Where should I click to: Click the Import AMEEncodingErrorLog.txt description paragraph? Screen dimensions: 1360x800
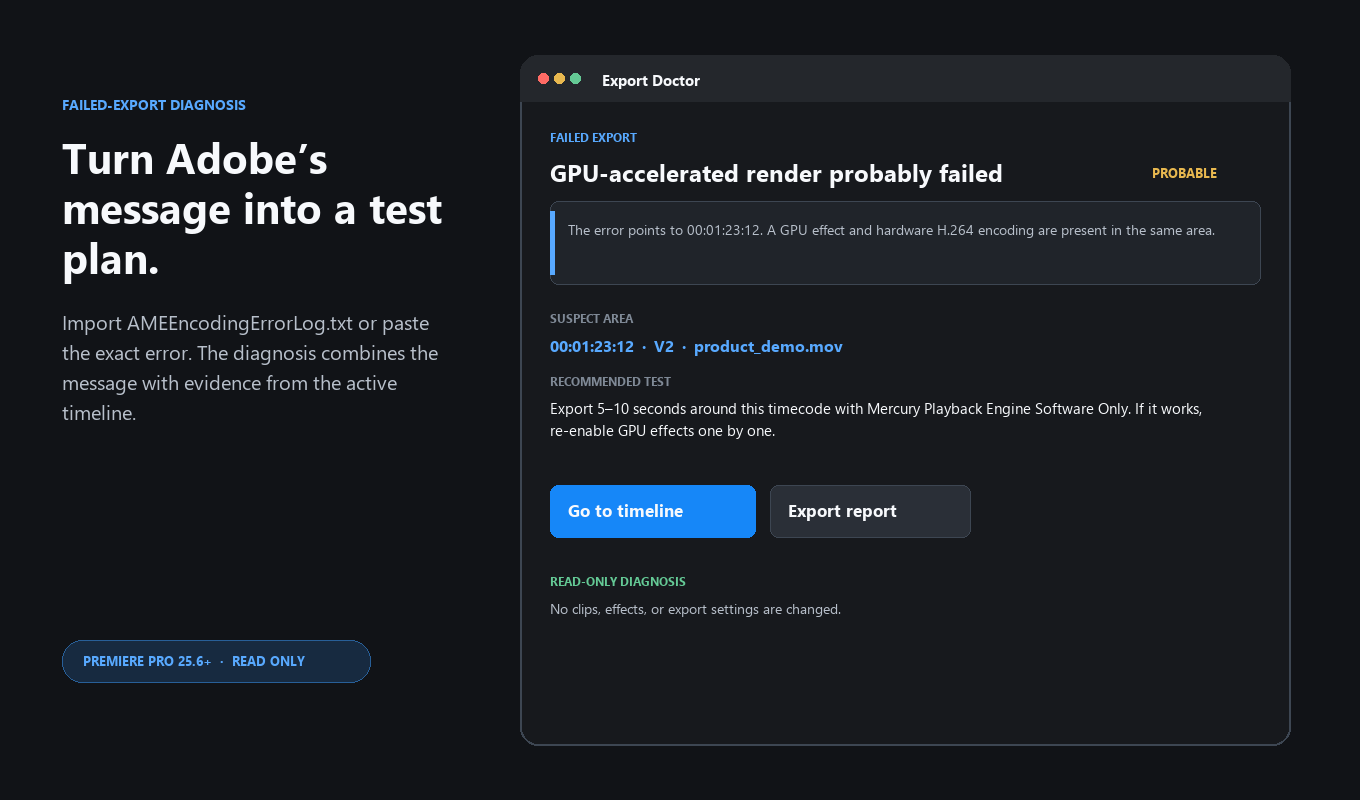click(250, 368)
